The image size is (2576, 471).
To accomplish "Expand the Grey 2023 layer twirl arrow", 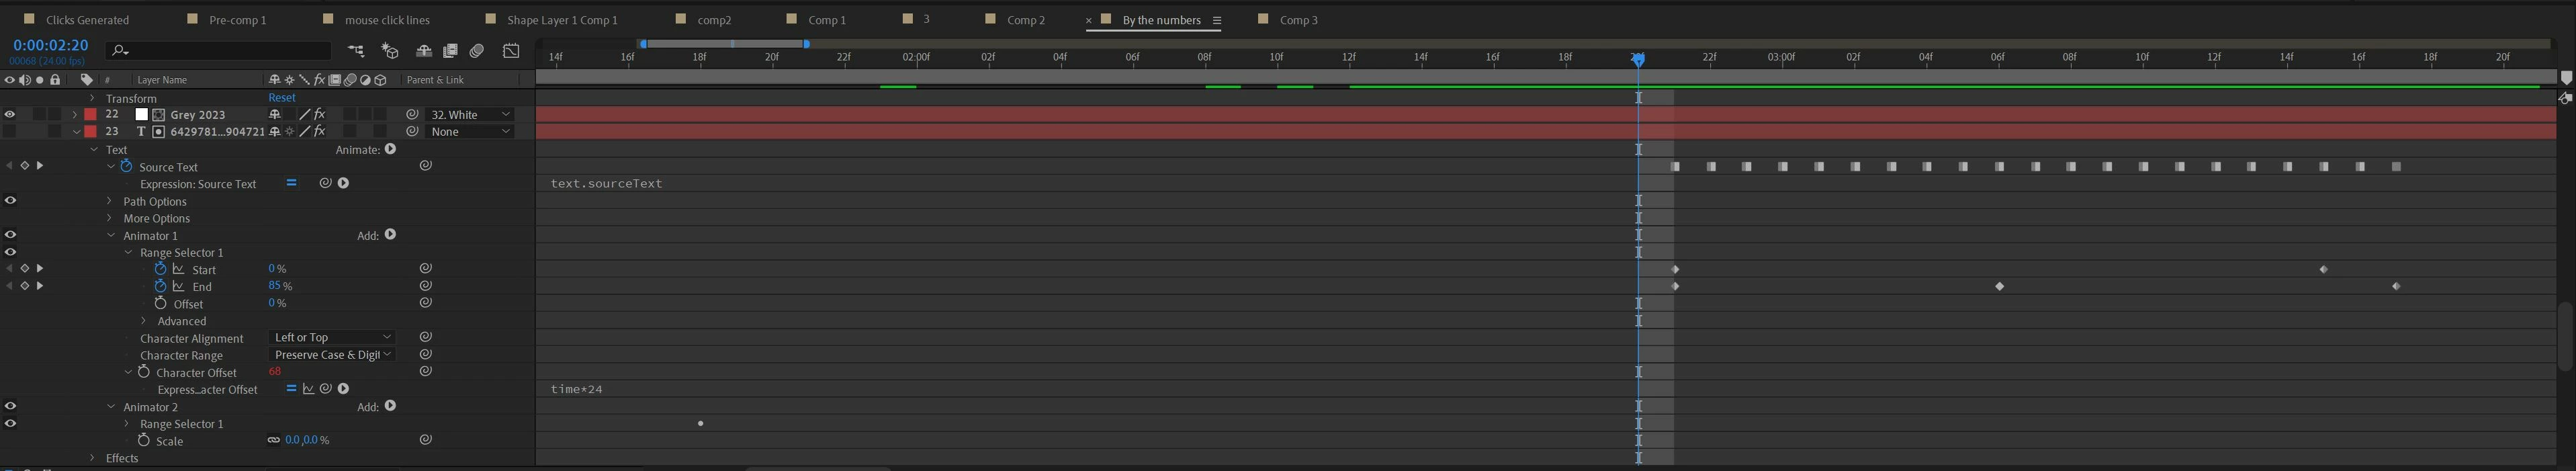I will 75,115.
